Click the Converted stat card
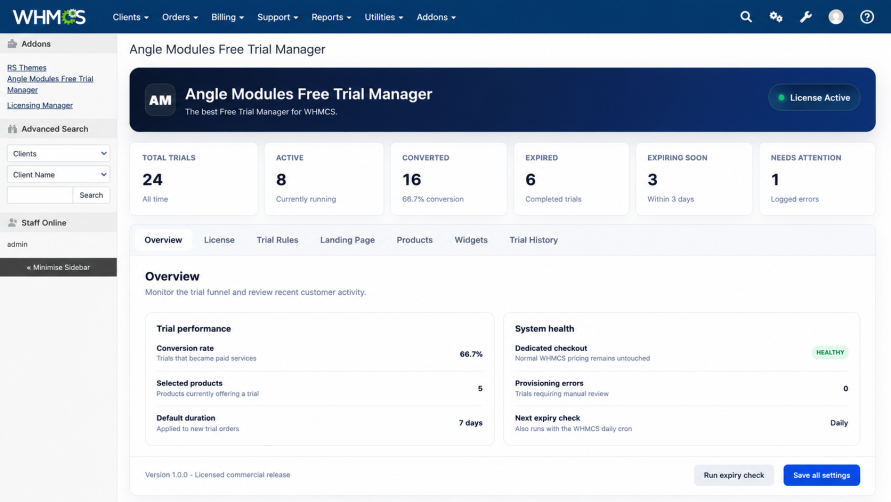Image resolution: width=891 pixels, height=502 pixels. [x=448, y=179]
